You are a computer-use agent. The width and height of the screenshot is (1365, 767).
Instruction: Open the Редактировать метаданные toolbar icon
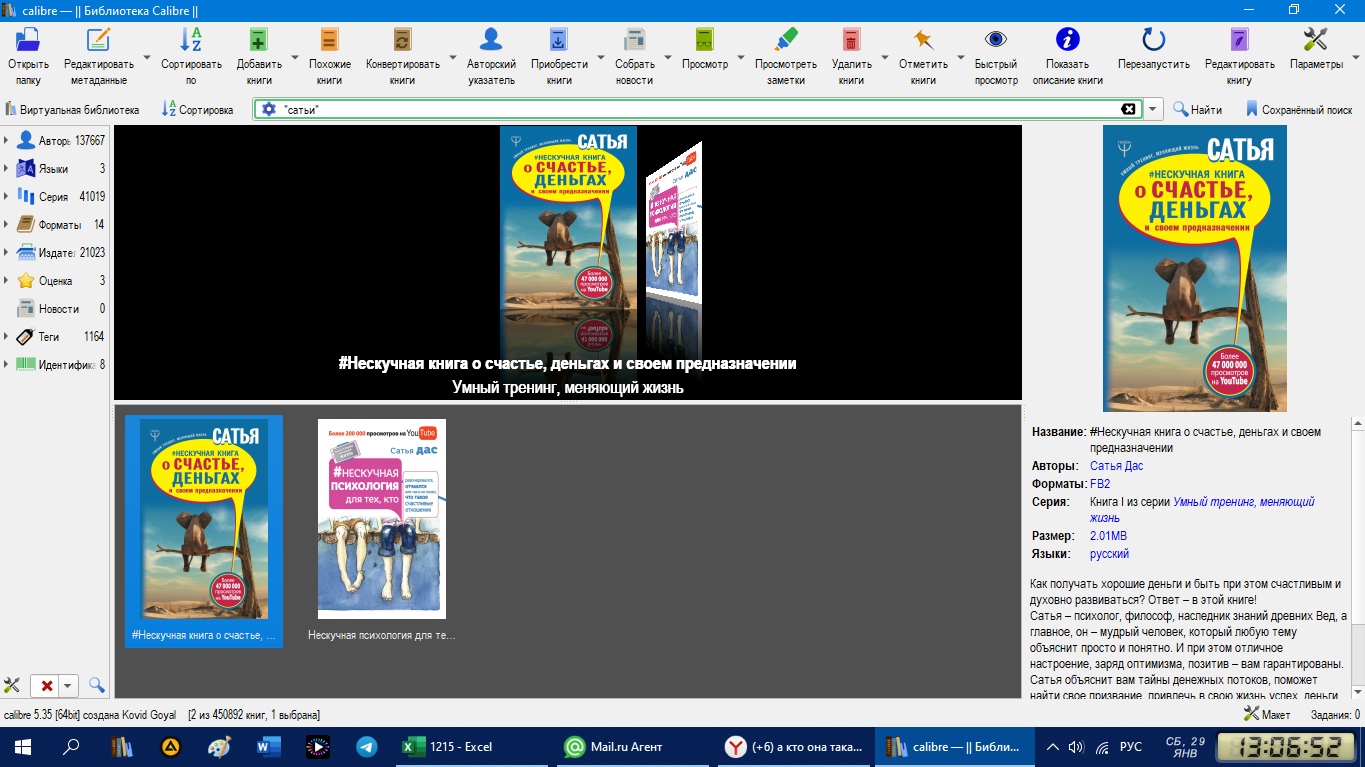(x=98, y=40)
